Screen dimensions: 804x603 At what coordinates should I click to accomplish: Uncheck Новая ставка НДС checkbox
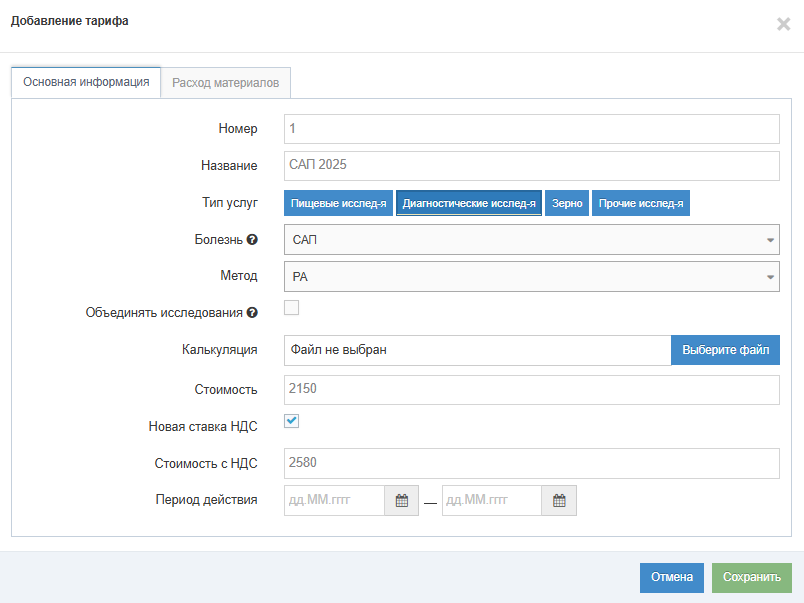pos(292,421)
